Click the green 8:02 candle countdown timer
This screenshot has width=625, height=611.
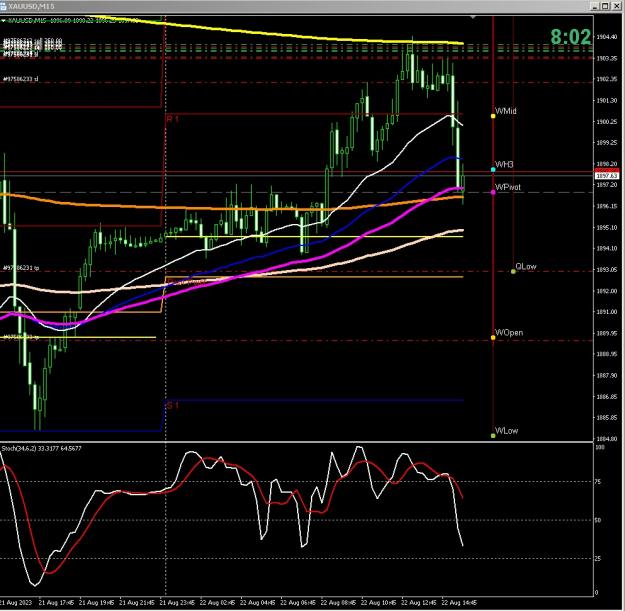point(570,37)
